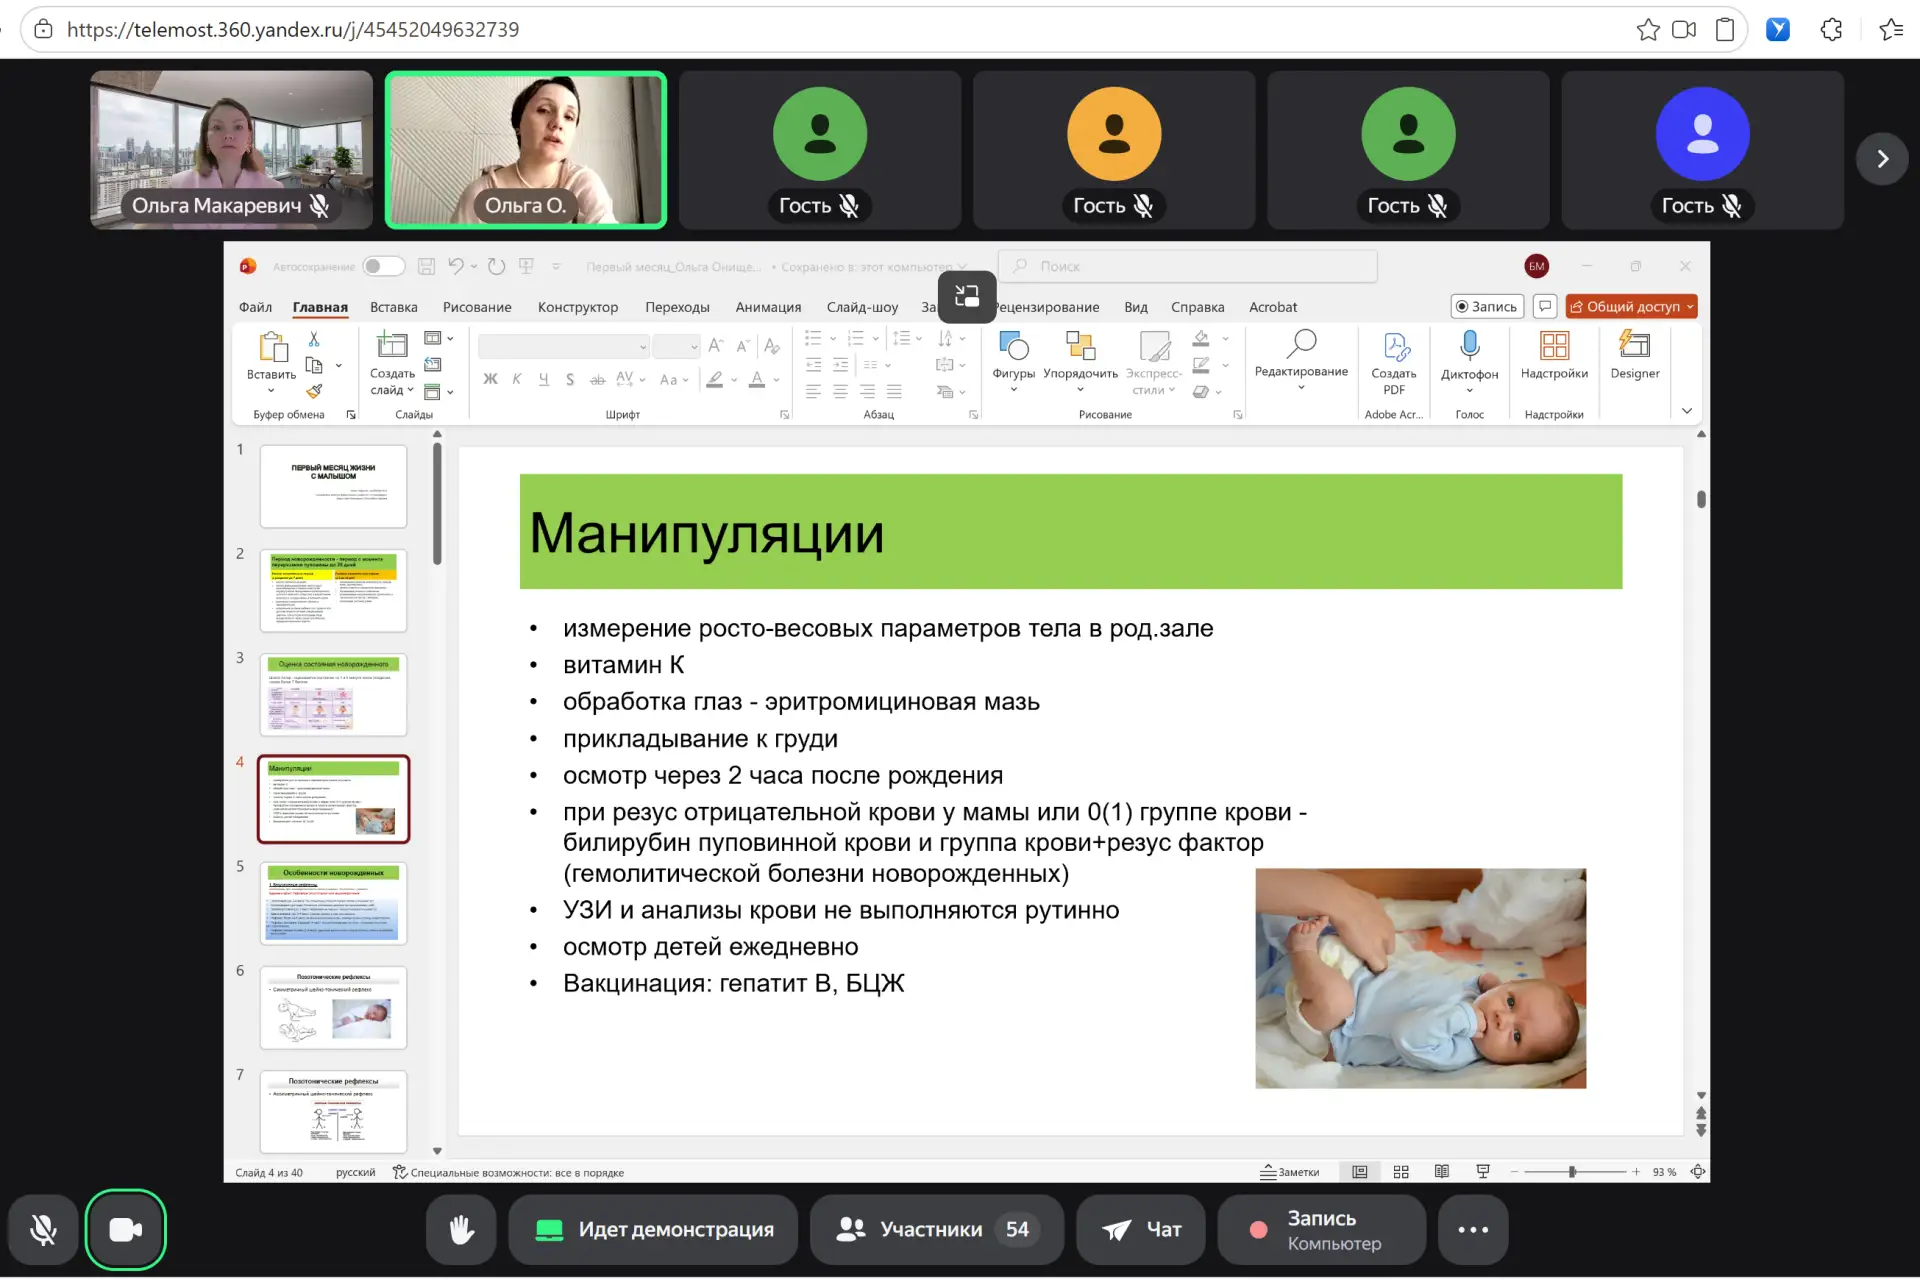
Task: Toggle bold Ж formatting
Action: pyautogui.click(x=490, y=379)
